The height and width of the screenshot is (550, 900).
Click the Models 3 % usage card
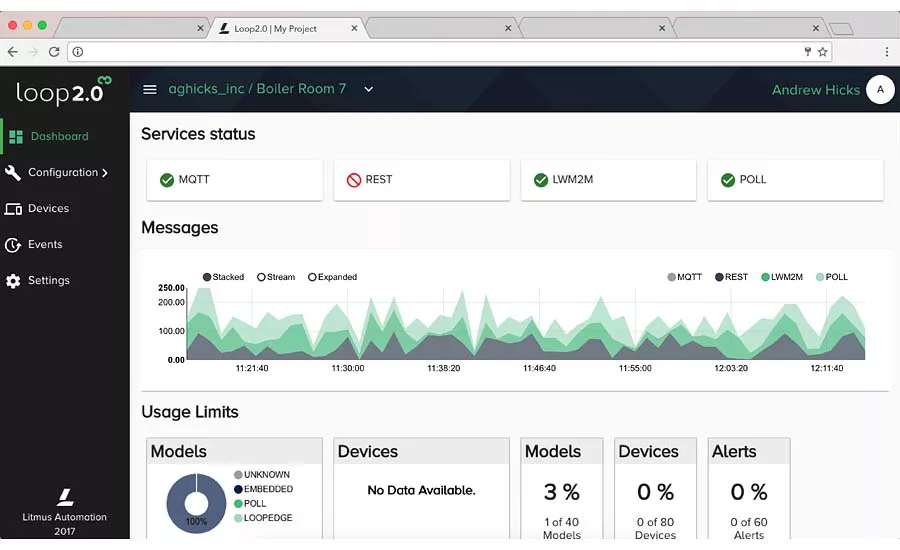pos(562,489)
